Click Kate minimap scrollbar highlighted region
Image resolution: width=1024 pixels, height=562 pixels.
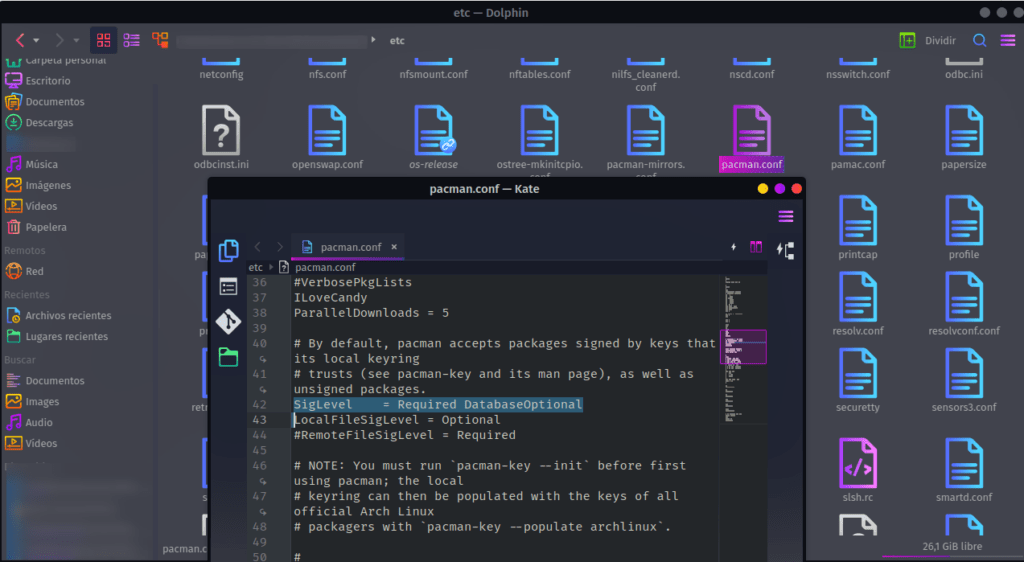point(743,347)
